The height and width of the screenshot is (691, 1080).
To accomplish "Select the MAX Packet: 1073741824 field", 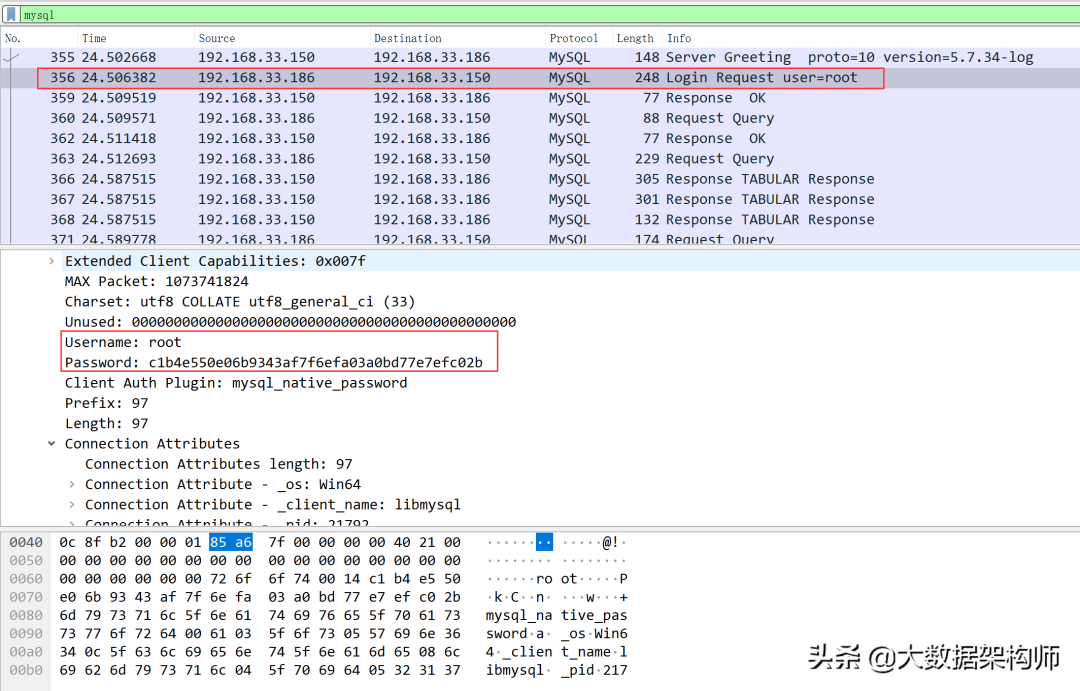I will pos(156,282).
